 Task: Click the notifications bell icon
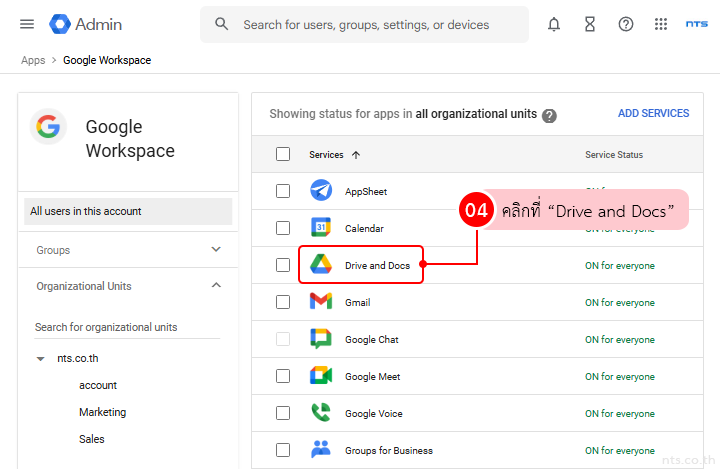(554, 24)
